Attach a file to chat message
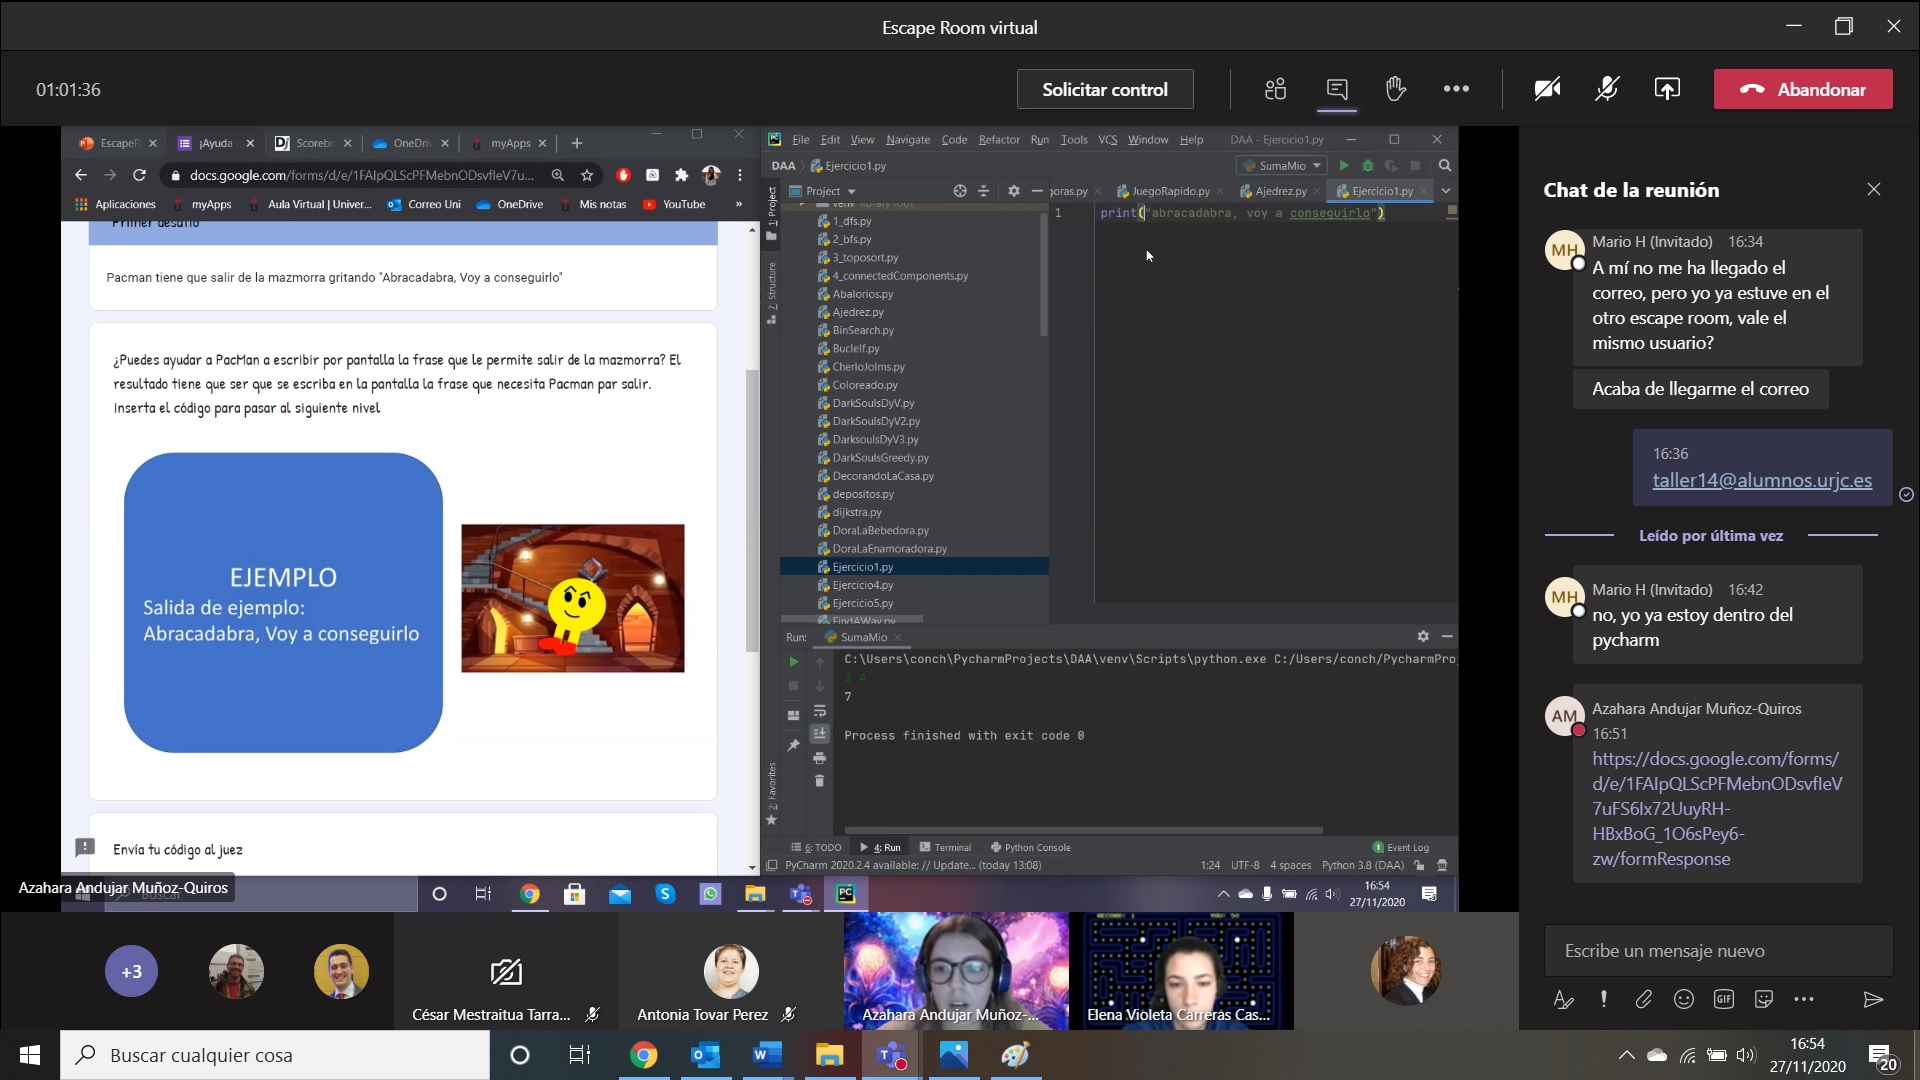 pos(1643,999)
